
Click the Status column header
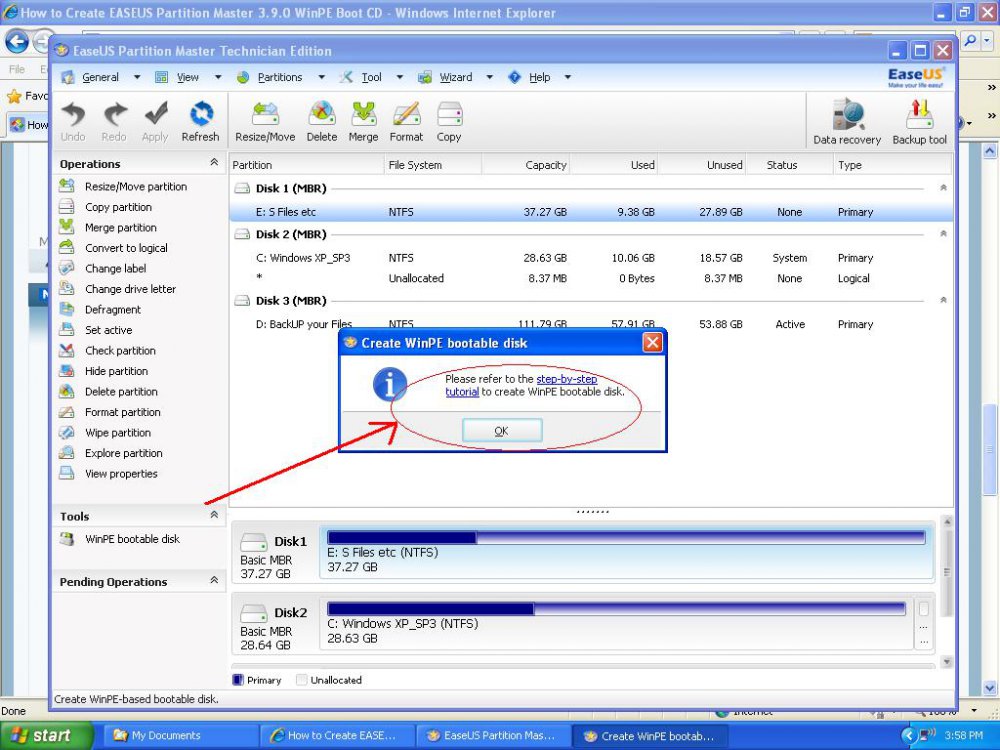tap(789, 165)
